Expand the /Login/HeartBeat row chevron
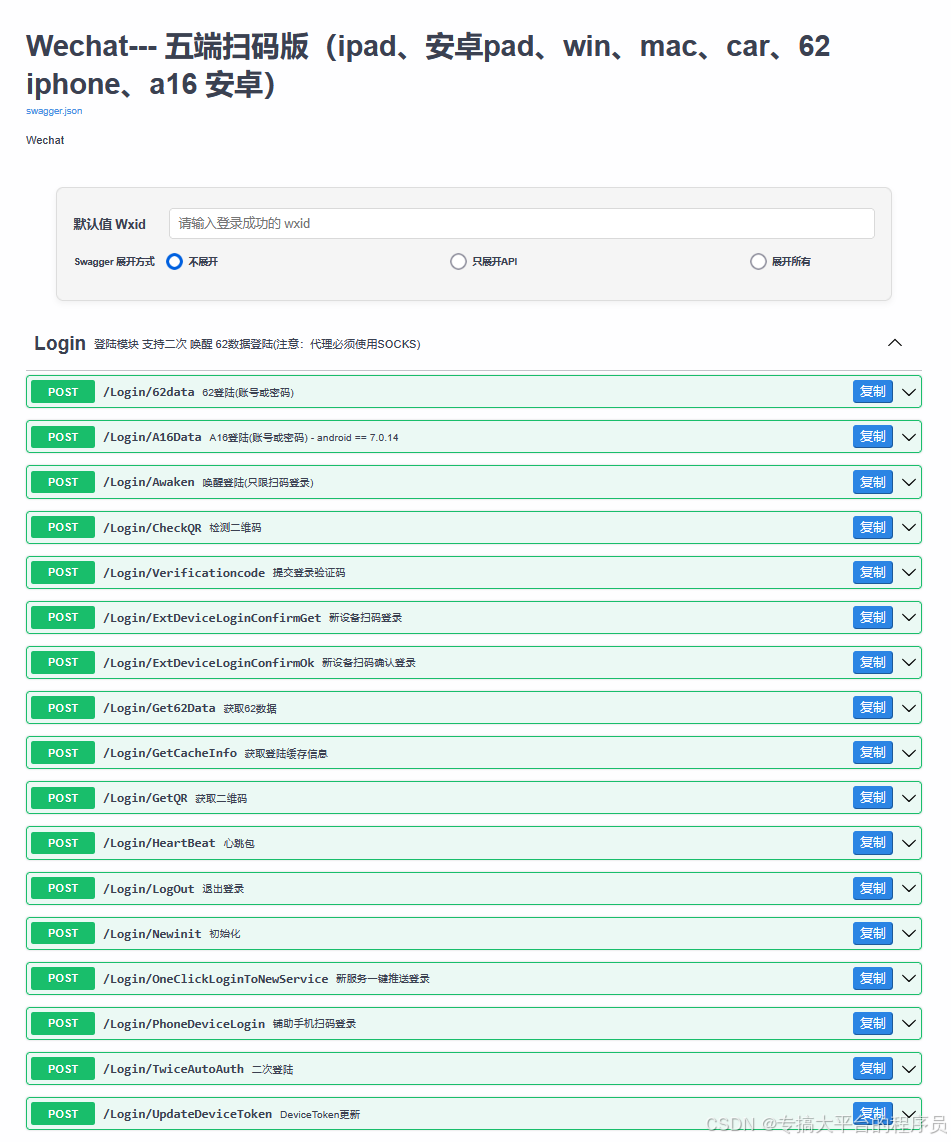Viewport: 951px width, 1142px height. (x=909, y=843)
